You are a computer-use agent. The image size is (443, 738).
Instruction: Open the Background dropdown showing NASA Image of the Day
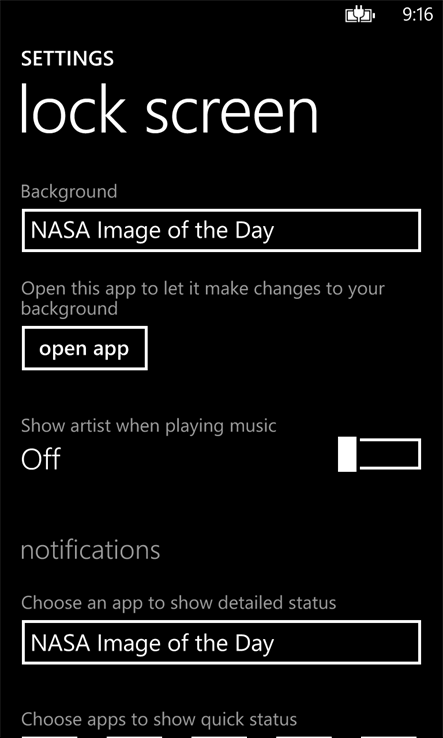[221, 231]
